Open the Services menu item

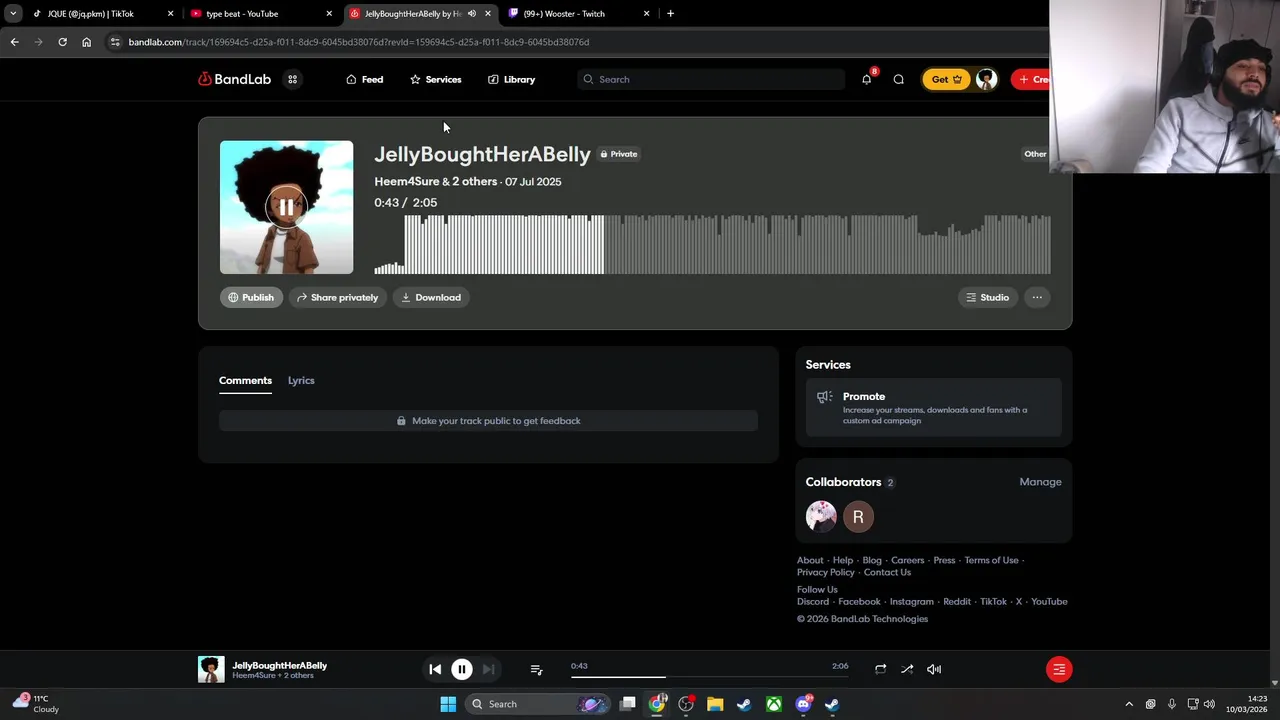(x=435, y=79)
